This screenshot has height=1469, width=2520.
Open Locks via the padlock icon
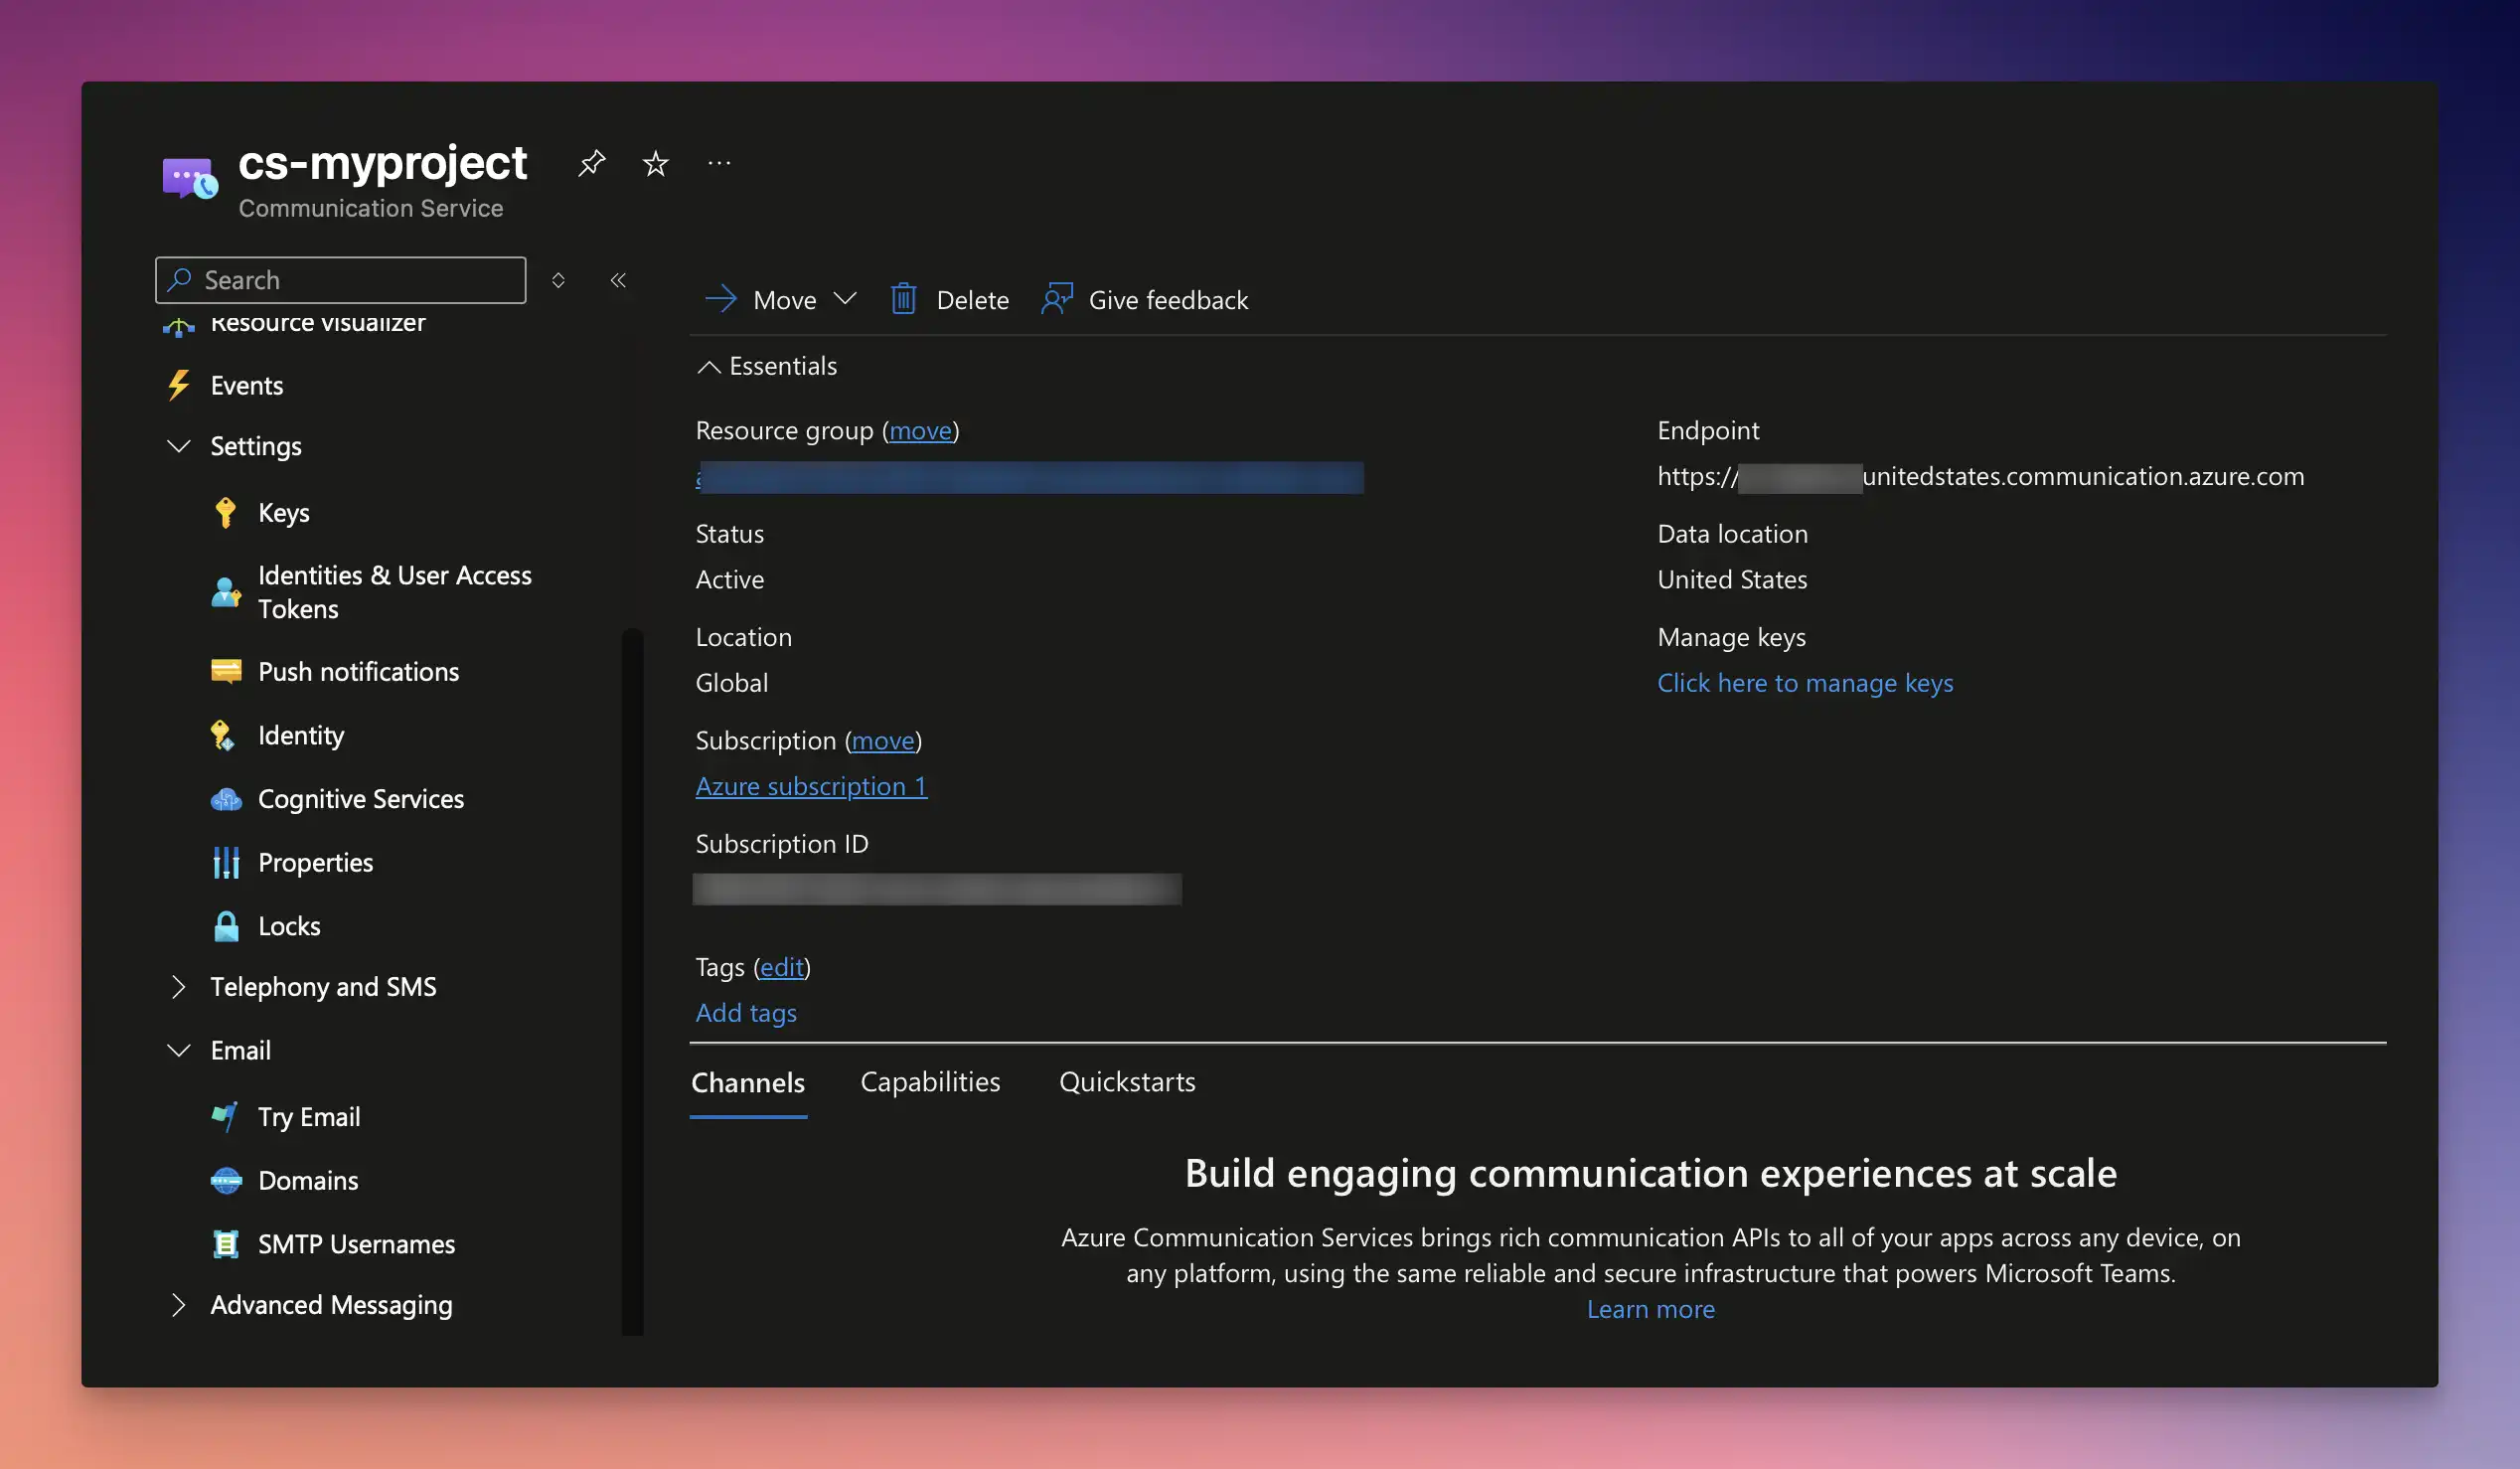tap(226, 926)
